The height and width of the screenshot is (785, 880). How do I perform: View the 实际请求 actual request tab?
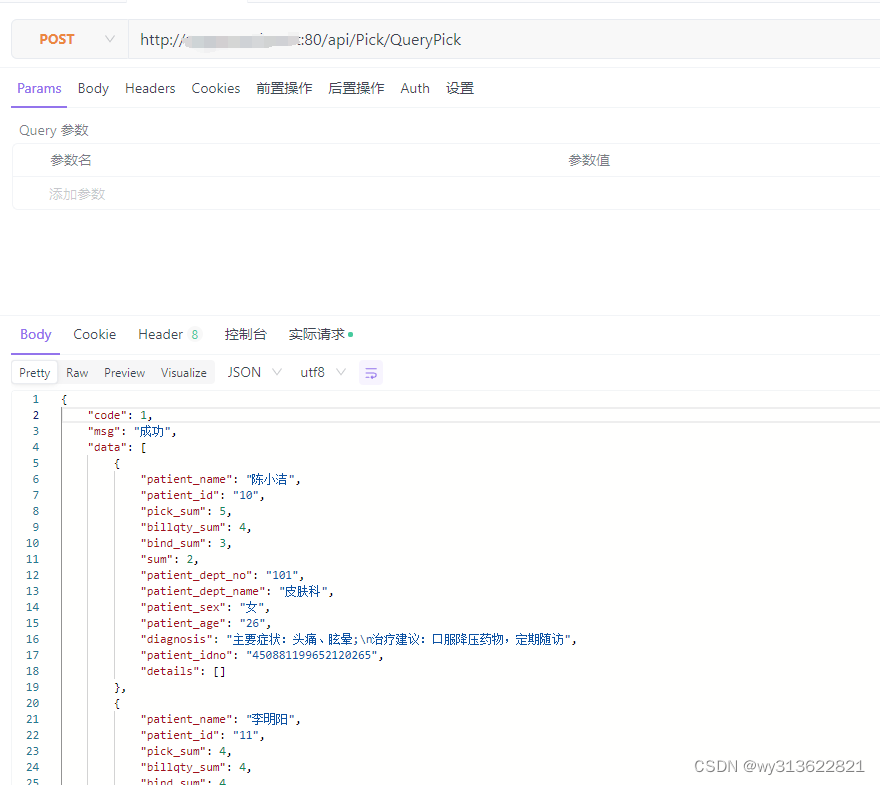[x=316, y=334]
